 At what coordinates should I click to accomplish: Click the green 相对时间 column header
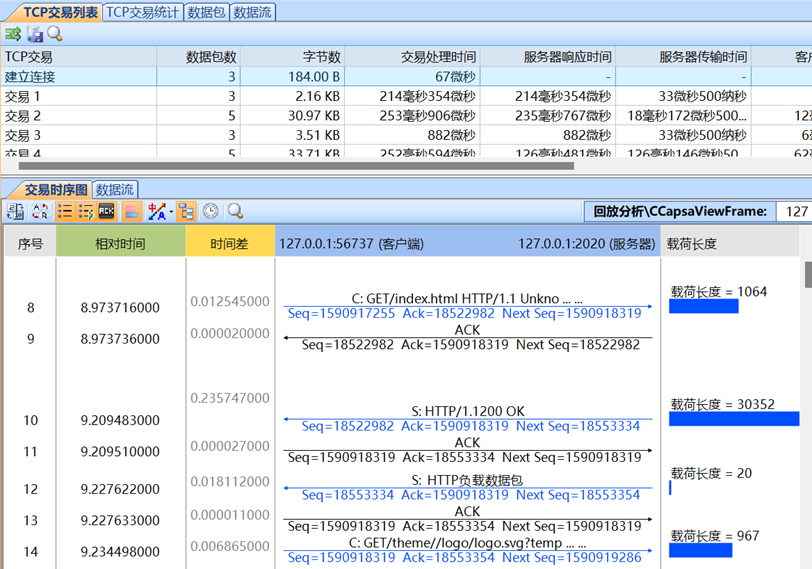[121, 243]
